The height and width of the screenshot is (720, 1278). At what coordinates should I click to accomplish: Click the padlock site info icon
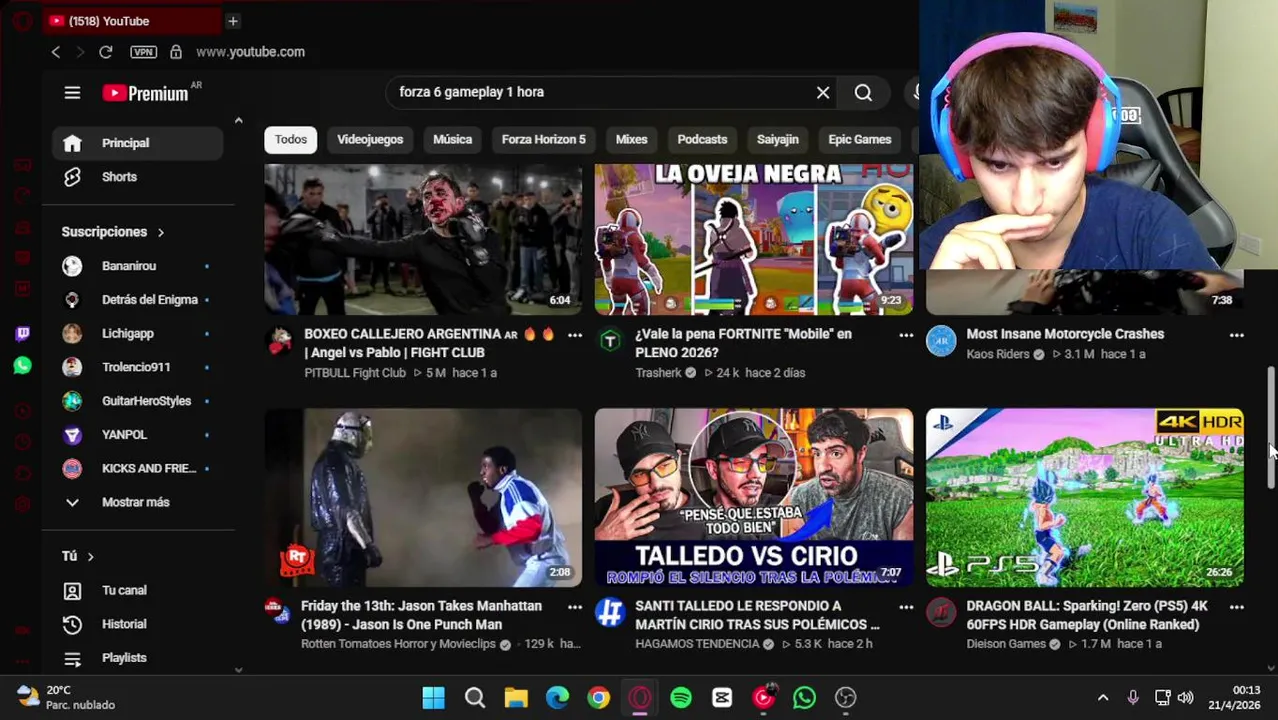click(176, 52)
